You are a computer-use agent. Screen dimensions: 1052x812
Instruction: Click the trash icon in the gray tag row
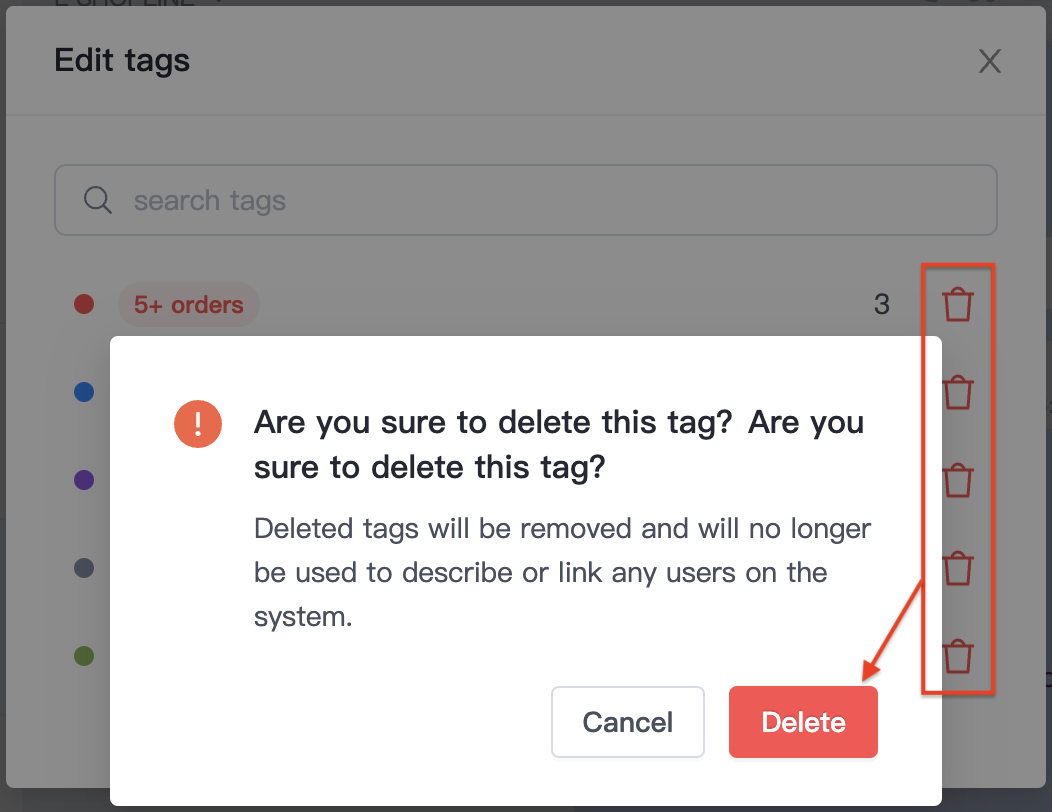957,568
